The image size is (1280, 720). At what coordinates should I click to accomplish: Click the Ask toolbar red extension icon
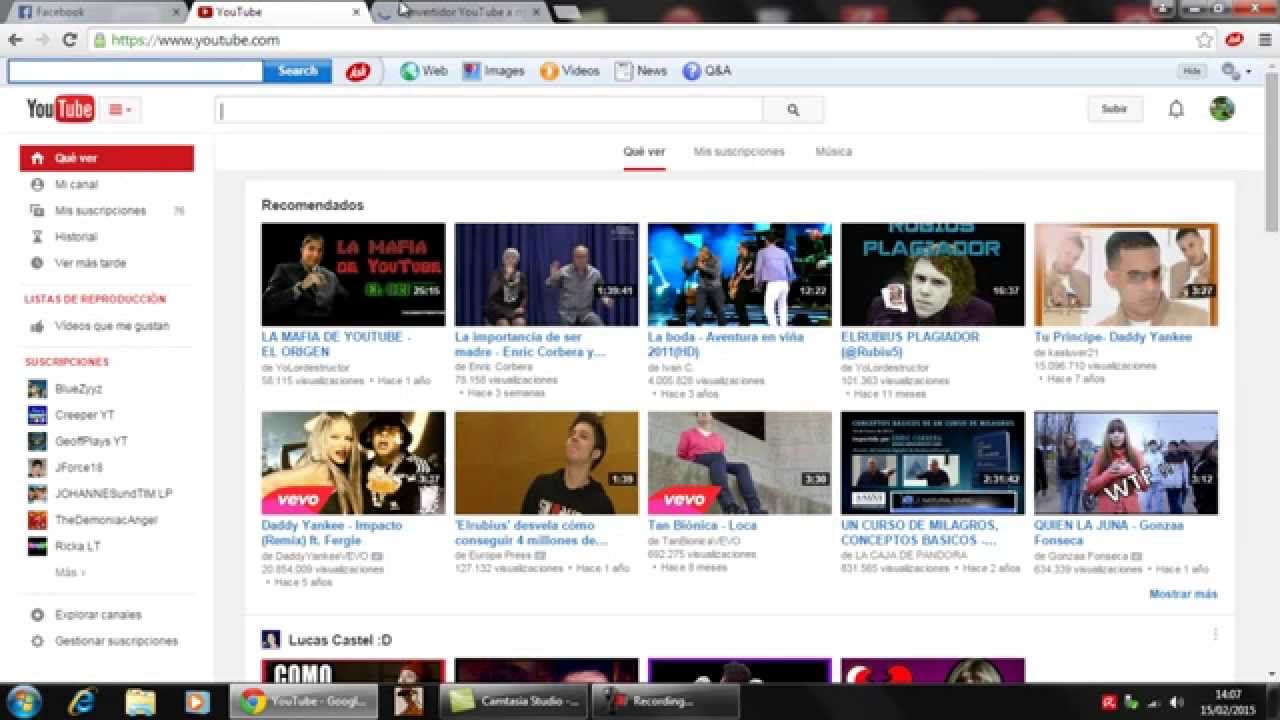(1235, 40)
